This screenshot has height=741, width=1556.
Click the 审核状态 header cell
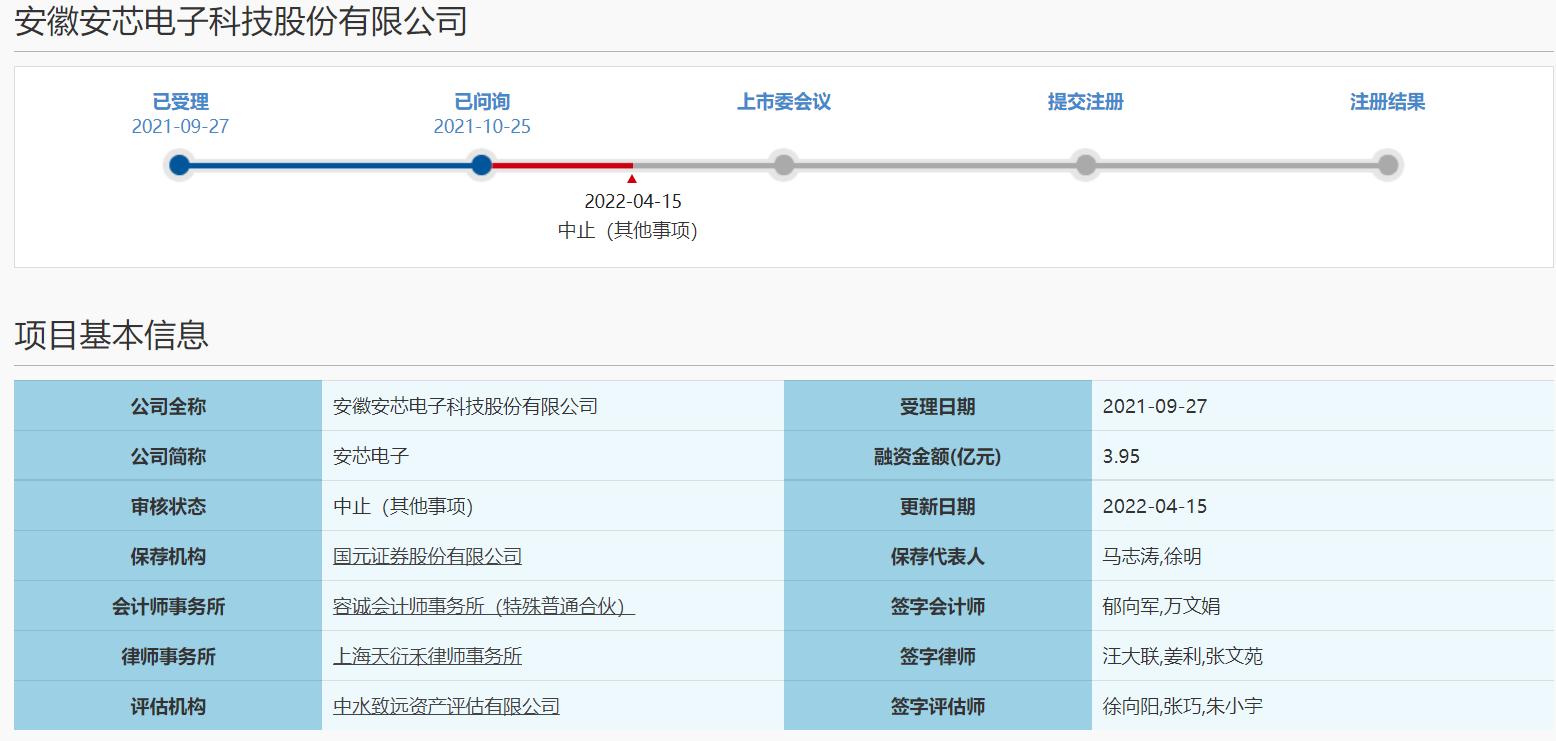168,506
